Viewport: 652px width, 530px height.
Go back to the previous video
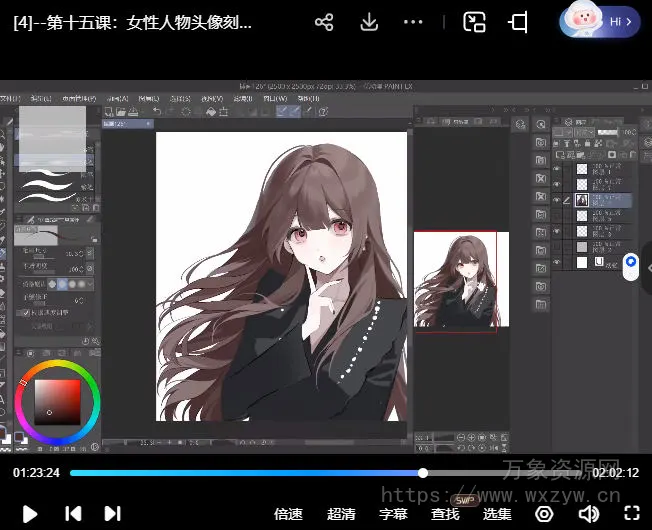pyautogui.click(x=73, y=514)
